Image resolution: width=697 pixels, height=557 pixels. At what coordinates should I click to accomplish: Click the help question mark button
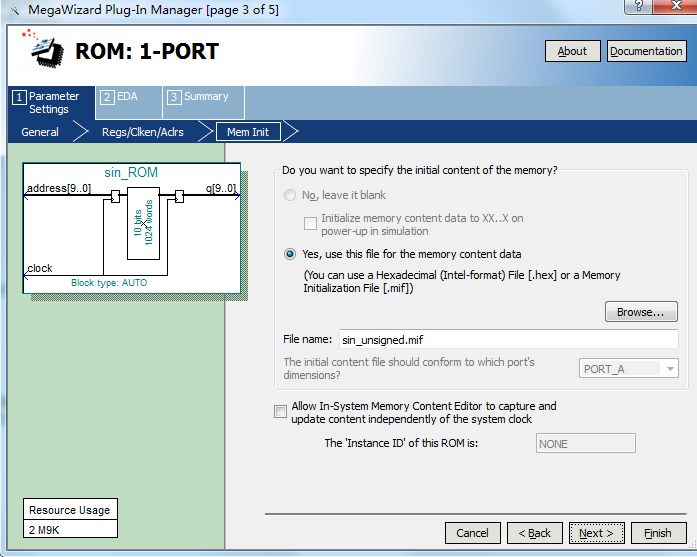(639, 6)
